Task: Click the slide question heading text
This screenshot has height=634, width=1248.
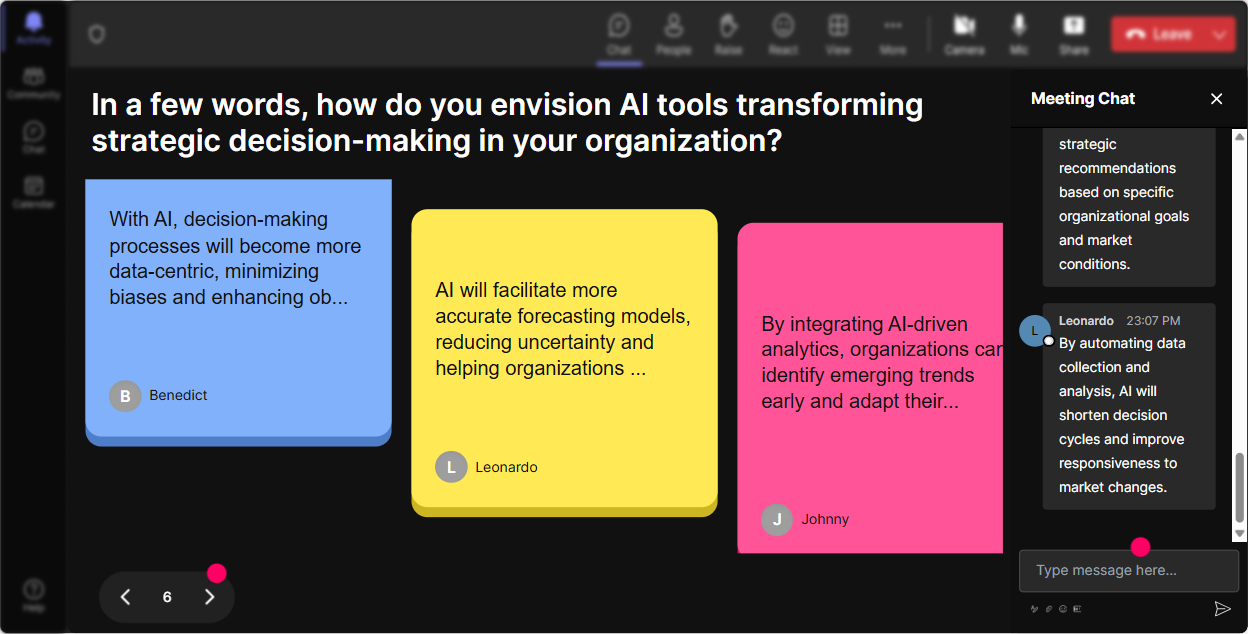Action: click(507, 122)
